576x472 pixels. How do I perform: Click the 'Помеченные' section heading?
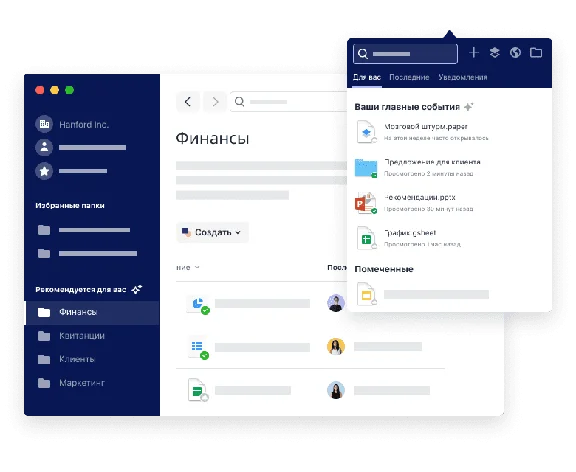point(384,269)
